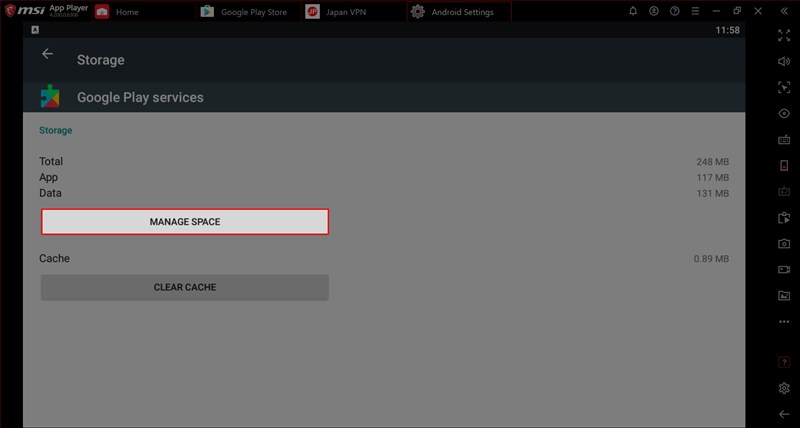This screenshot has height=428, width=800.
Task: Select the Android Settings tab
Action: coord(459,12)
